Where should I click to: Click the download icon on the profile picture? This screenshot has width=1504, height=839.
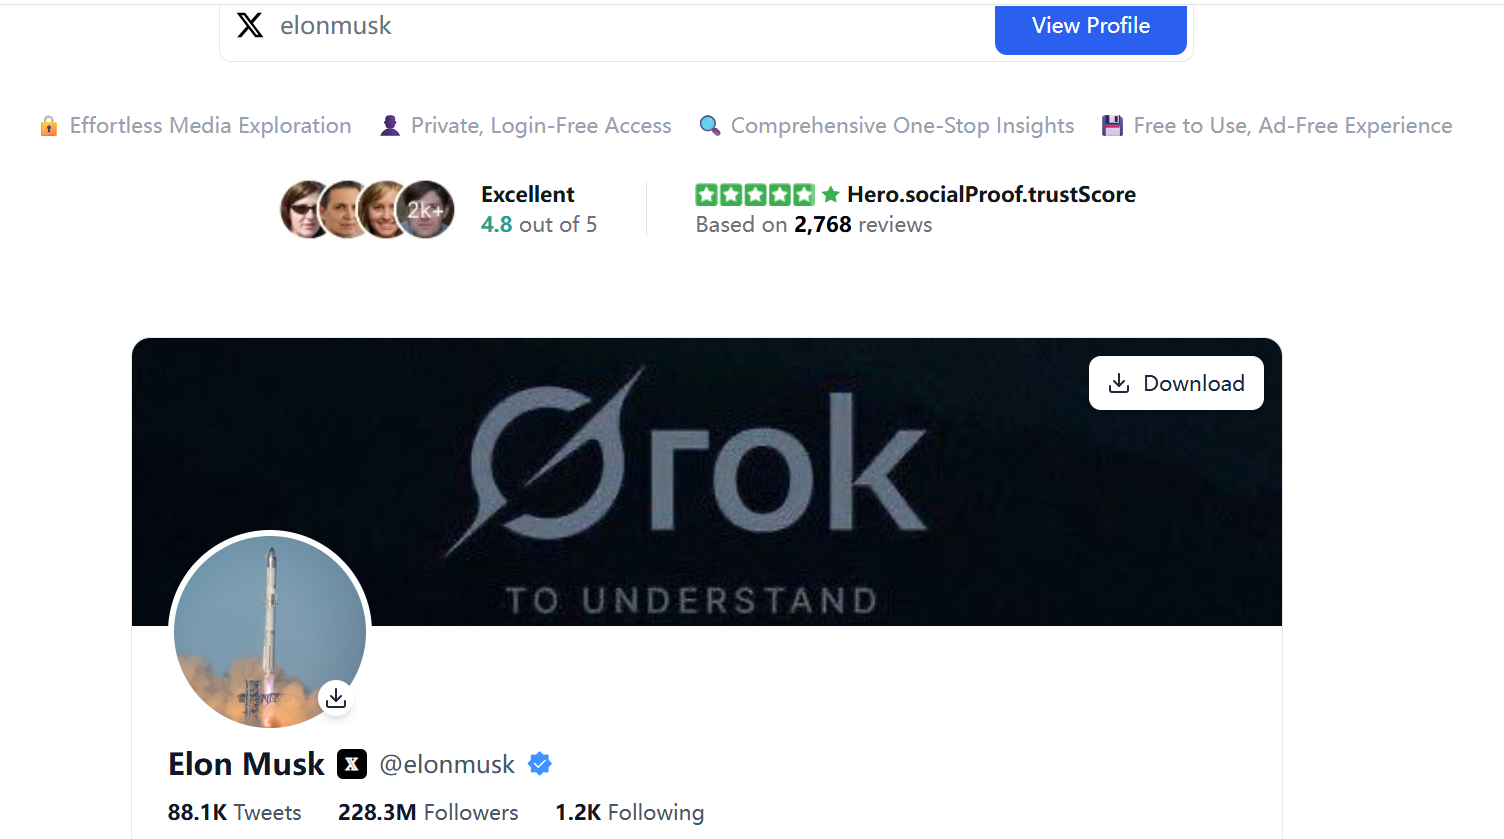(336, 697)
